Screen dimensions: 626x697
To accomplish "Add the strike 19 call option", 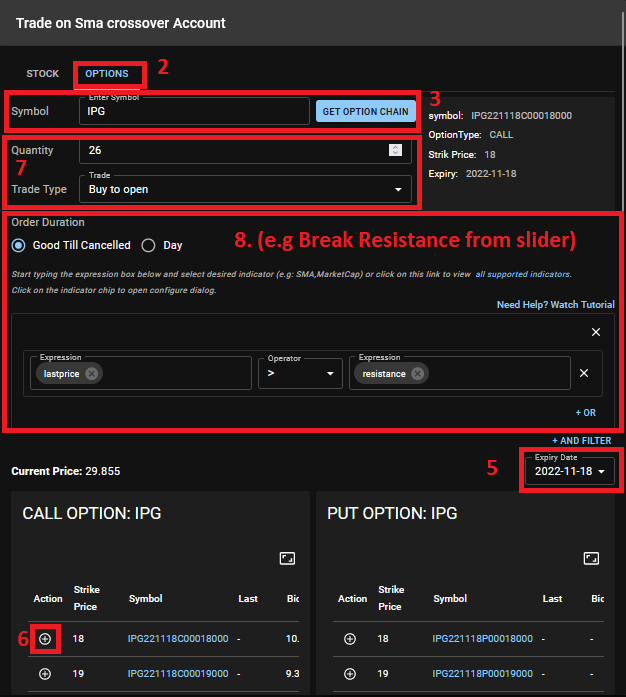I will click(44, 674).
